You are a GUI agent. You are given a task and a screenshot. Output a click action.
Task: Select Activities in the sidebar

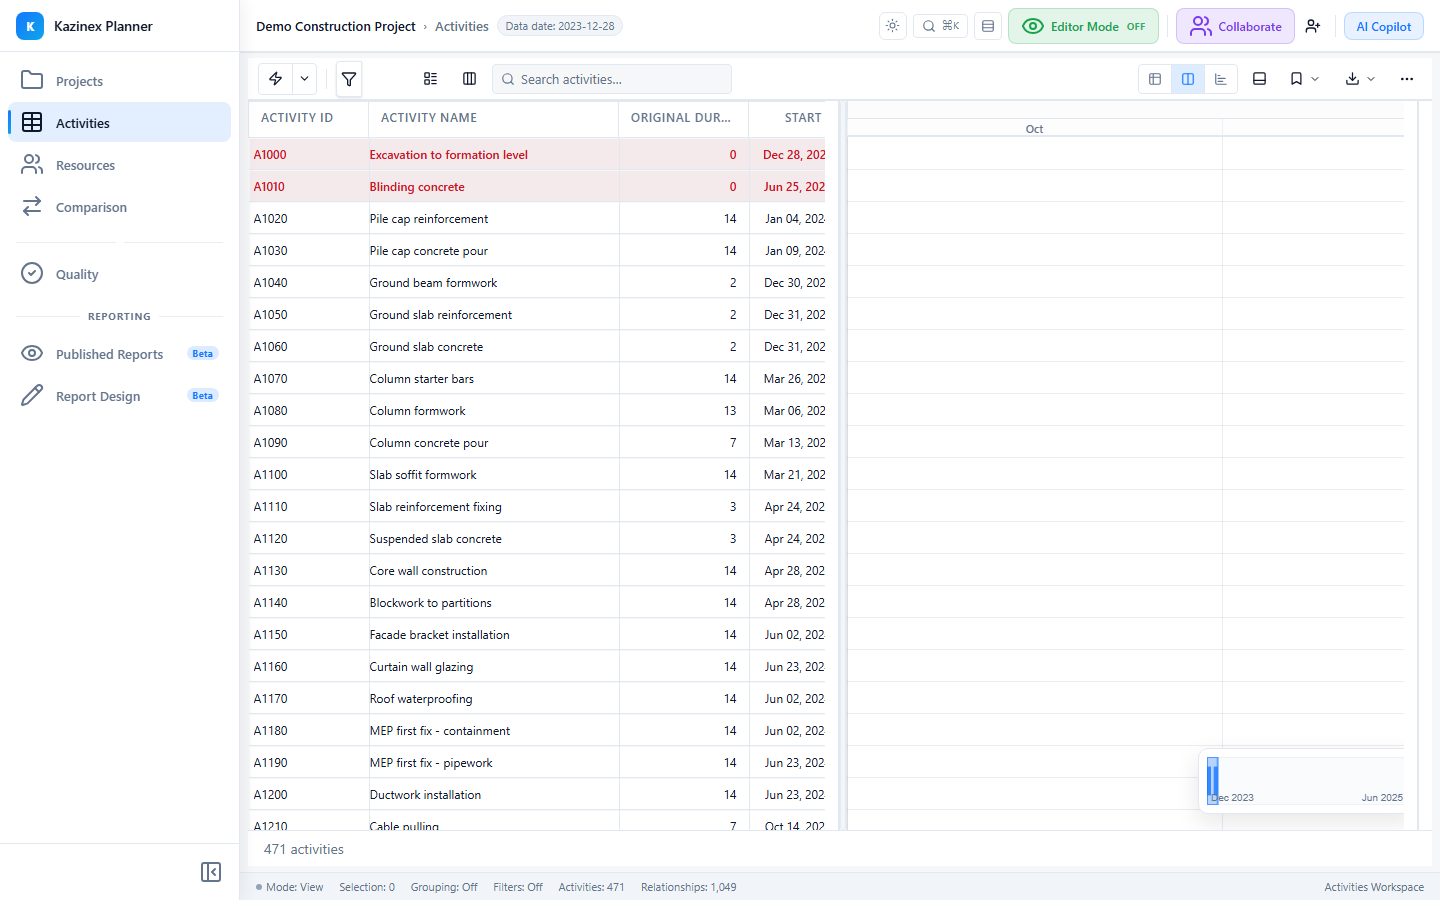[120, 123]
